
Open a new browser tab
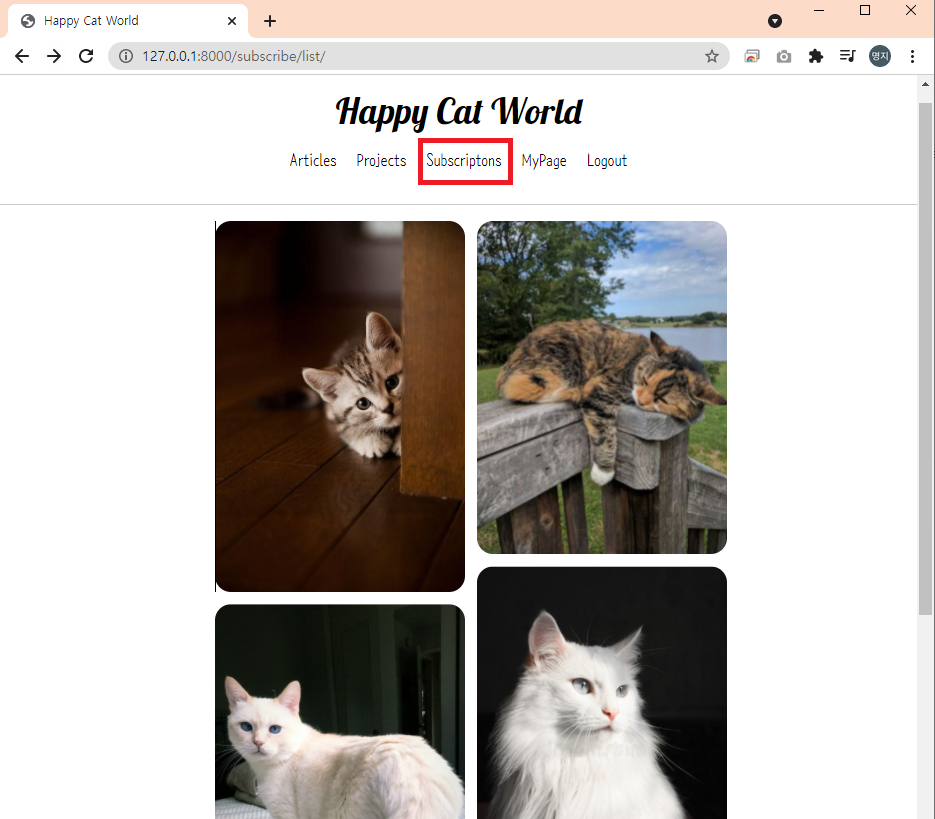(x=270, y=21)
